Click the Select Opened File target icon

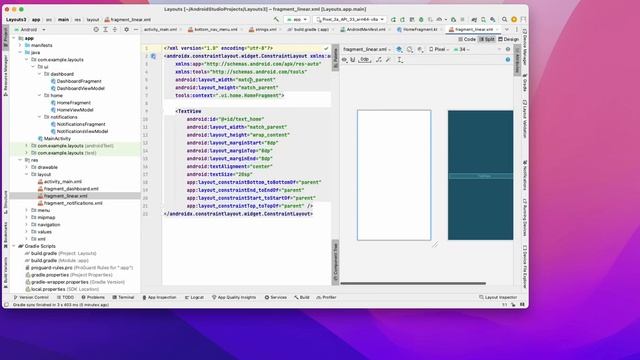[96, 29]
